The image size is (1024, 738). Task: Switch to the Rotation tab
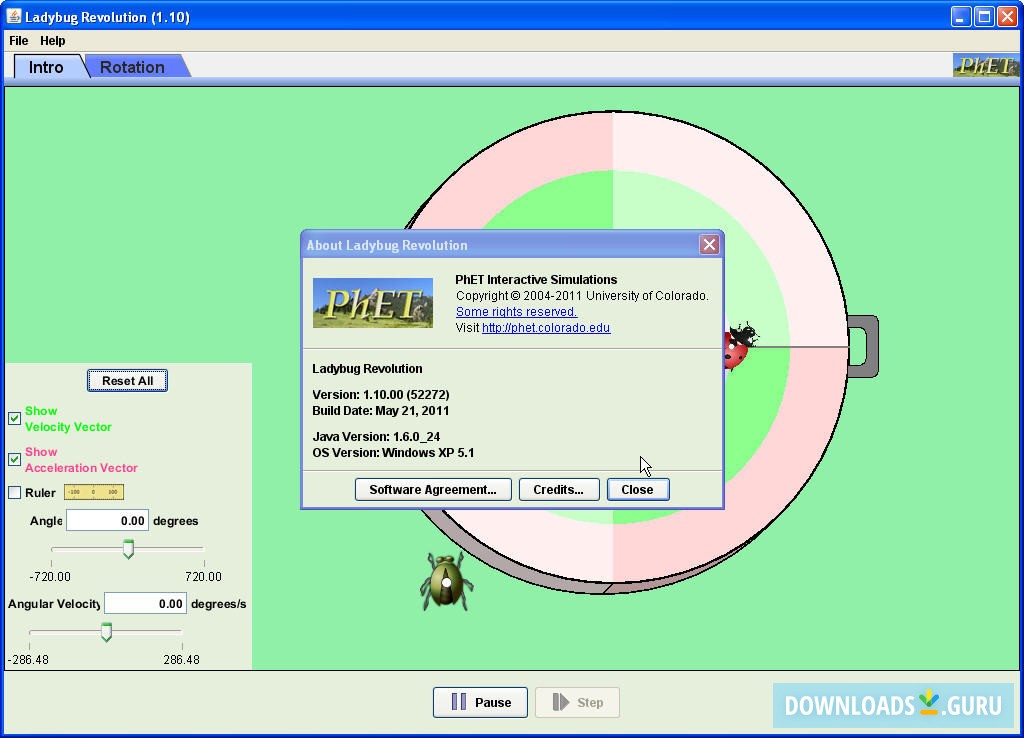133,67
